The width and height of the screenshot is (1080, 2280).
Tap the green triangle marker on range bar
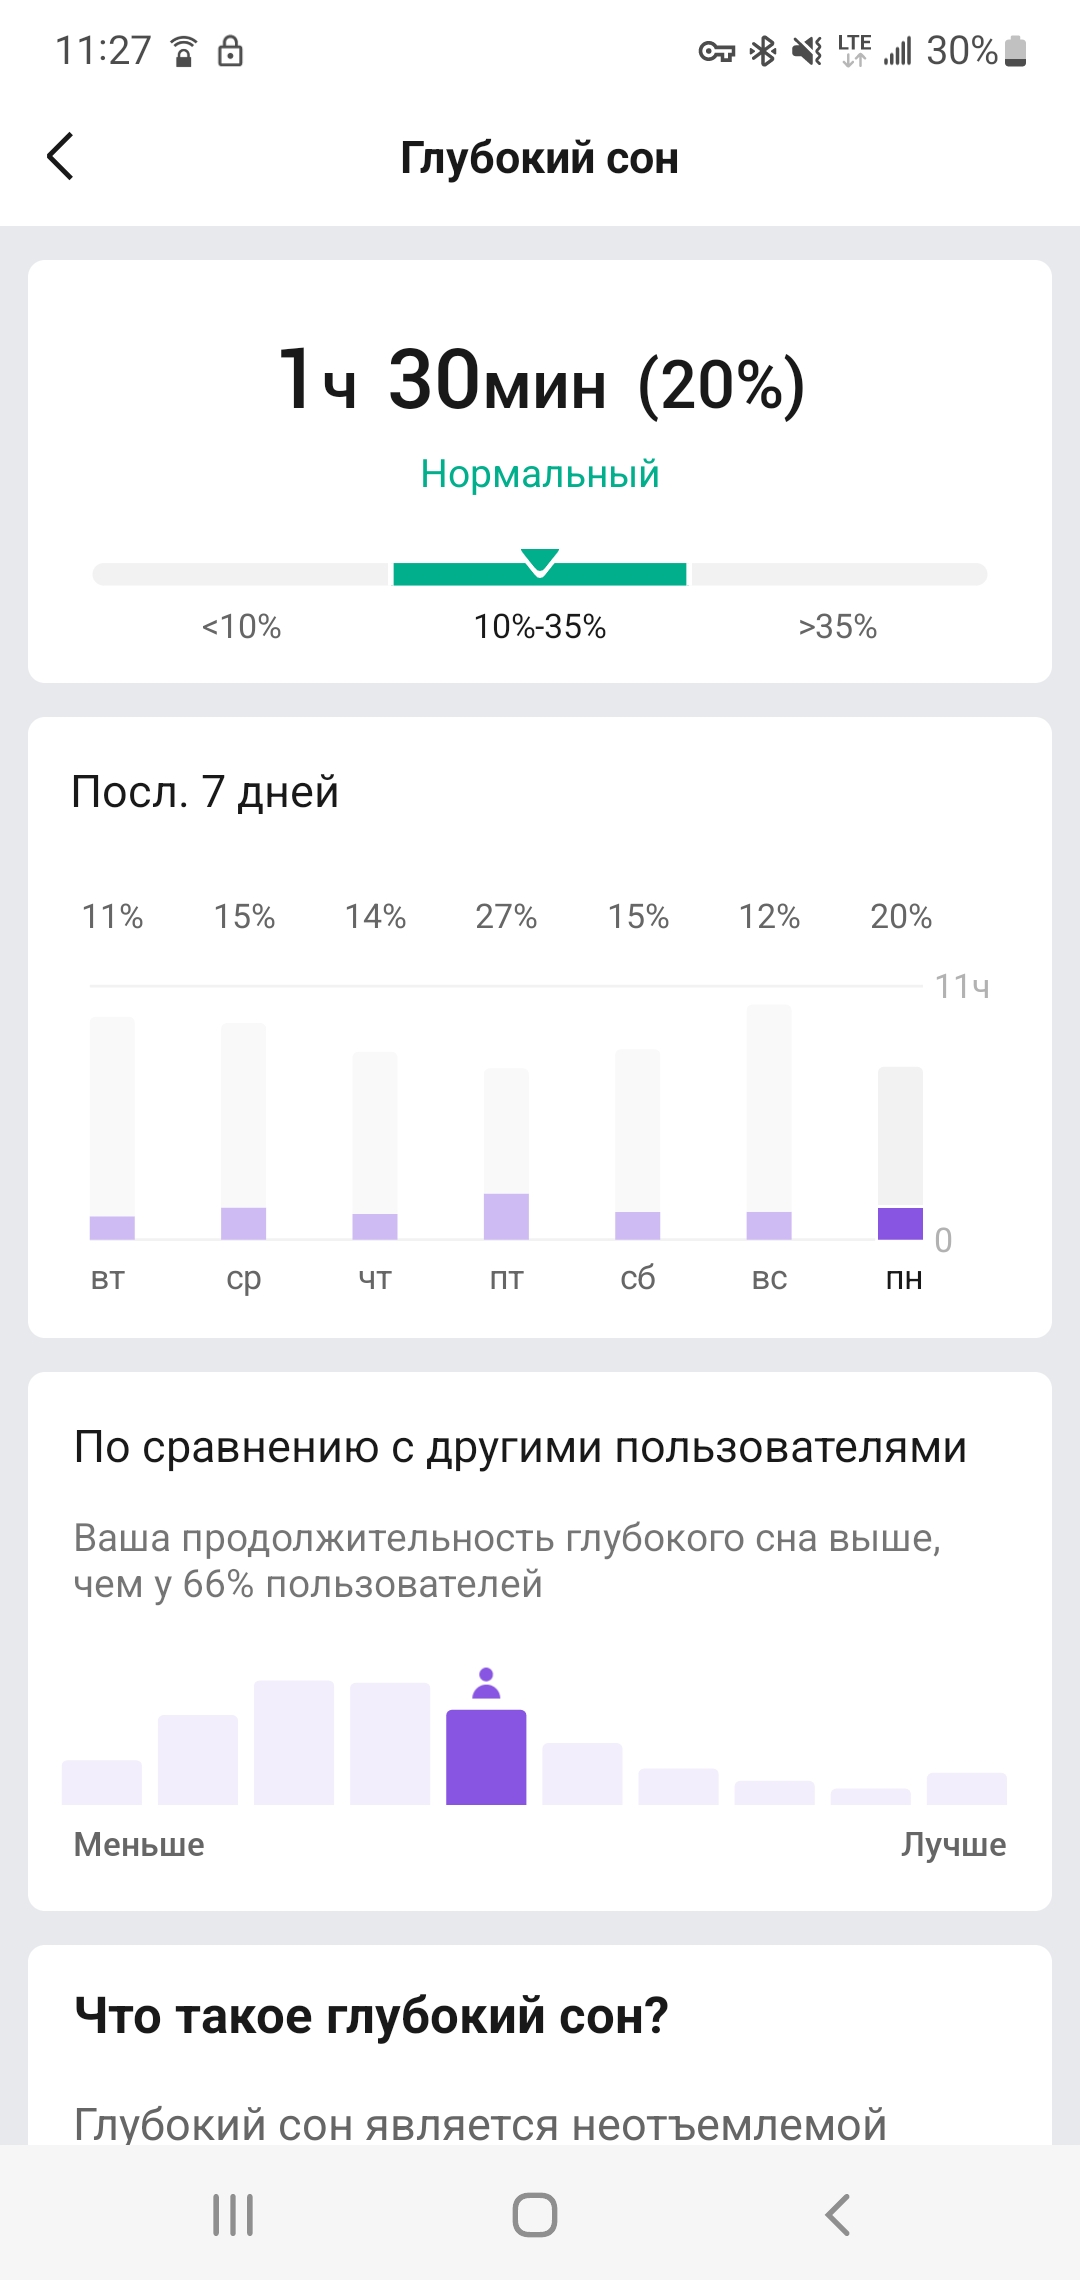point(540,561)
